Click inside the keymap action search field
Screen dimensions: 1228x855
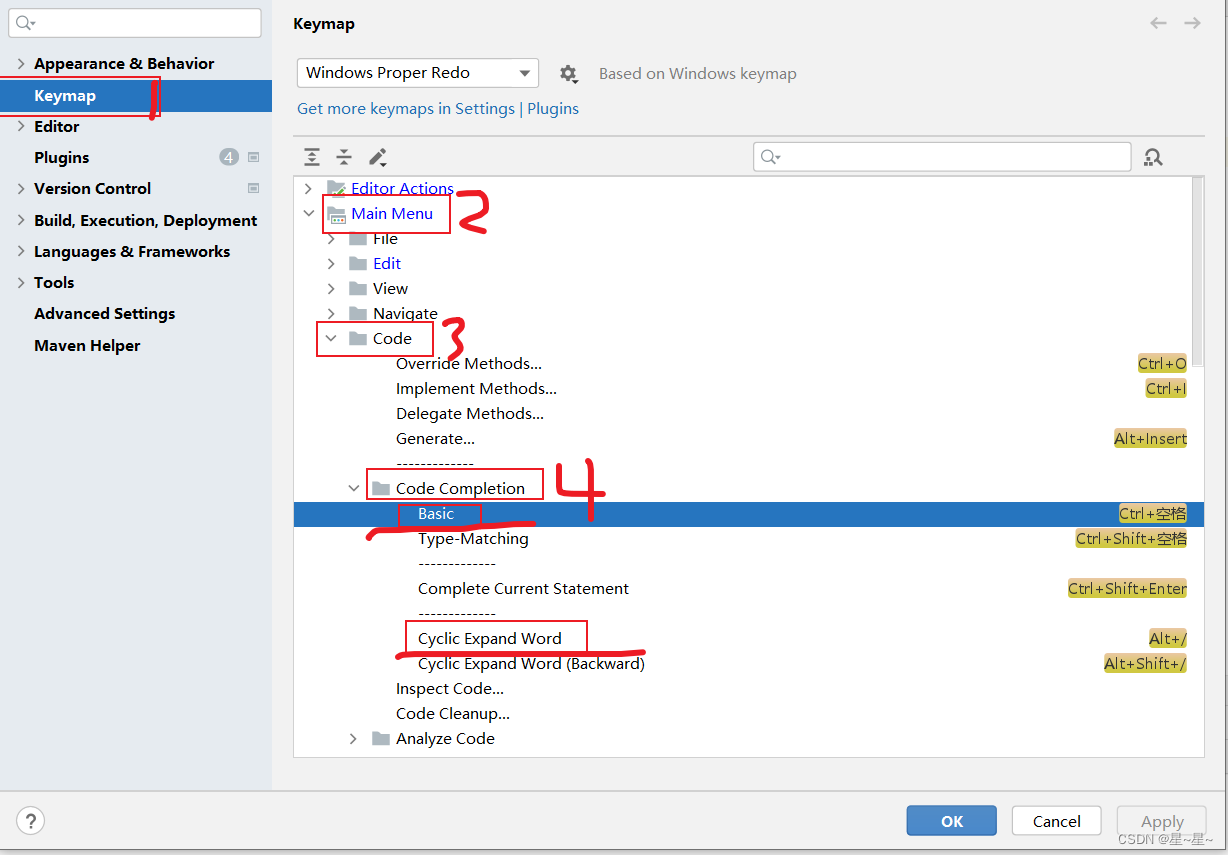pos(941,156)
